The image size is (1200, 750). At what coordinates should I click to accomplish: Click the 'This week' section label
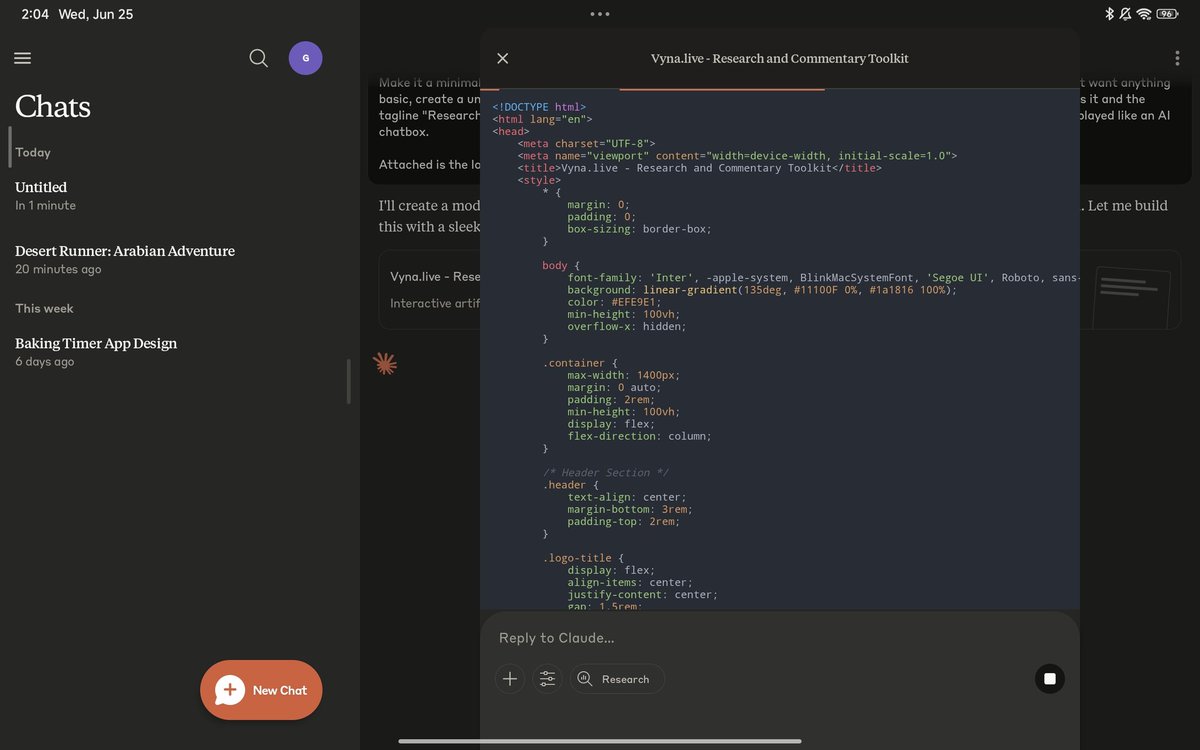[44, 308]
